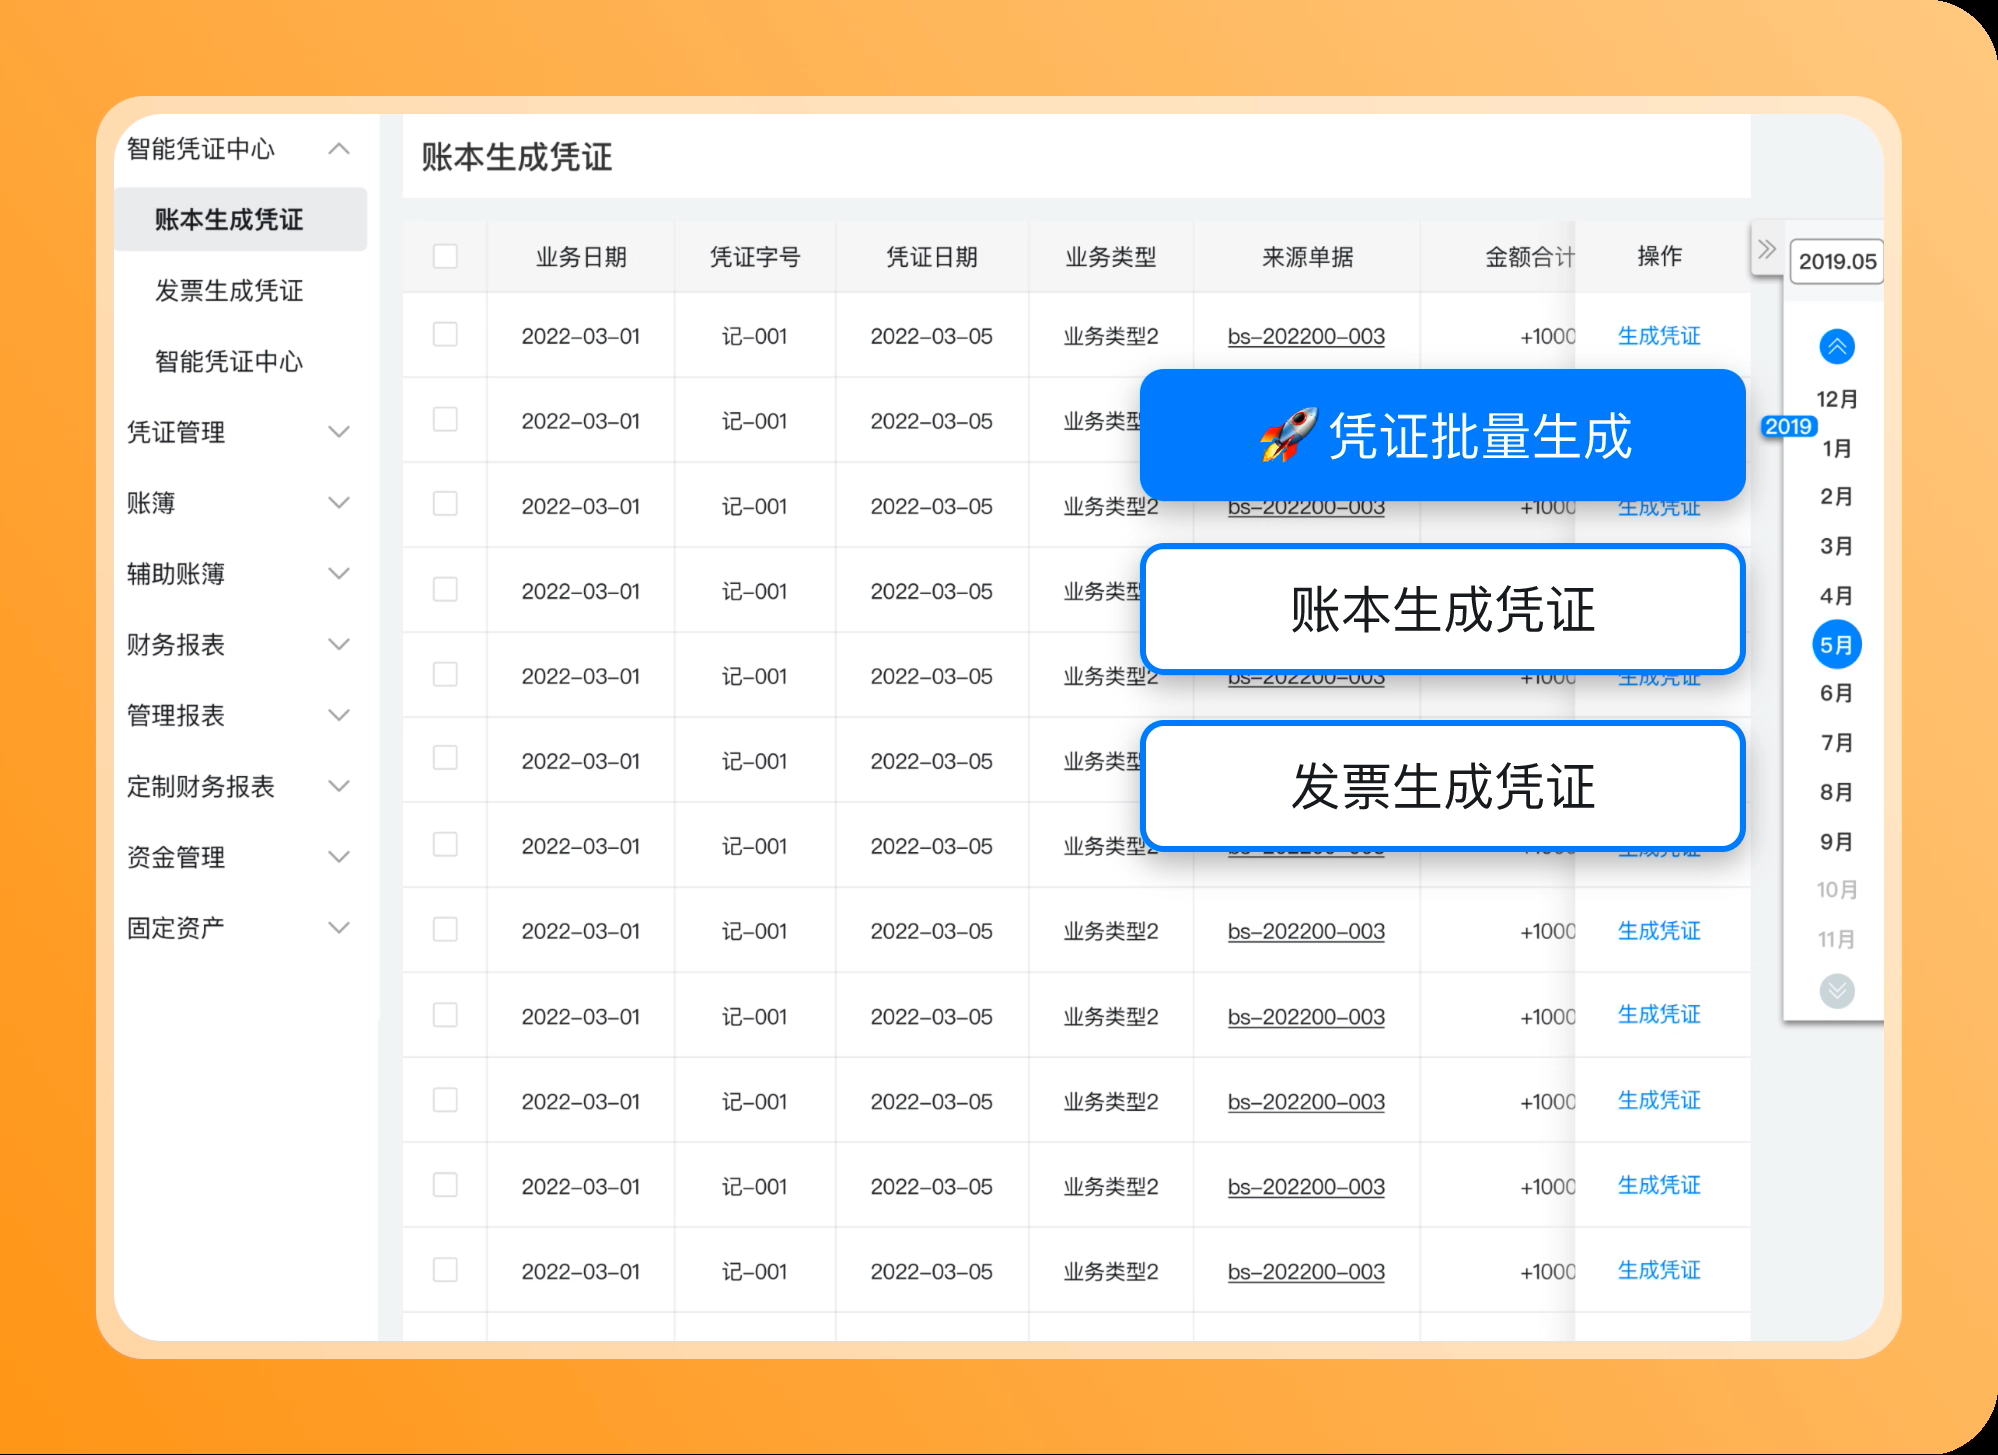The width and height of the screenshot is (1998, 1455).
Task: Click the 业务日期 column header
Action: (581, 257)
